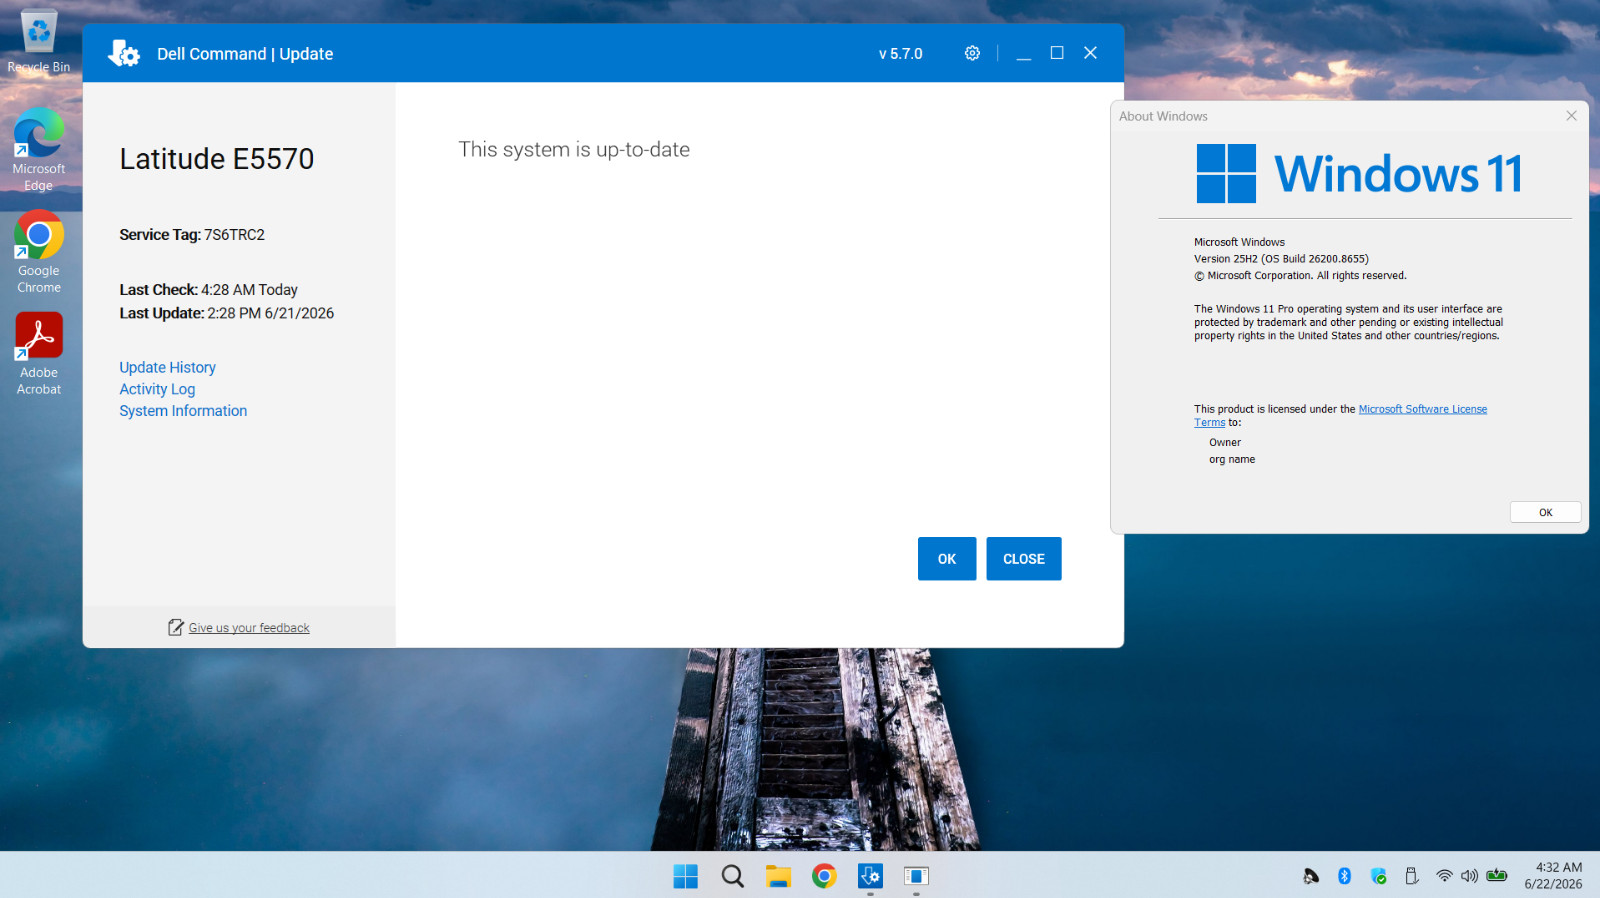Click the CLOSE button in Dell window

pos(1024,559)
